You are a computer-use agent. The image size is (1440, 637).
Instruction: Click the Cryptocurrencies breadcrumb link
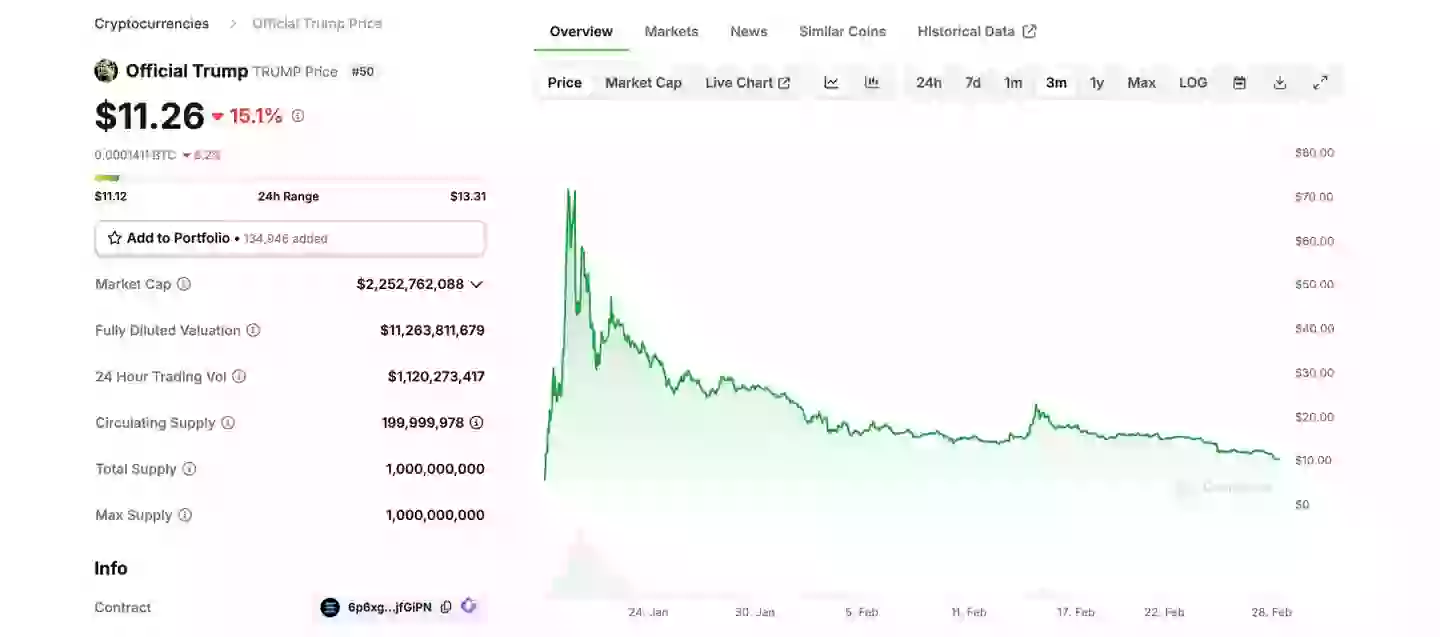pyautogui.click(x=151, y=23)
